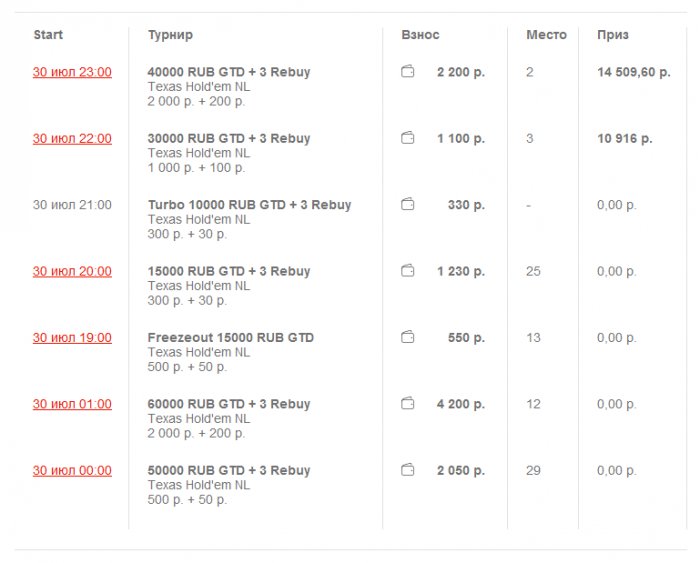Image resolution: width=700 pixels, height=563 pixels.
Task: Click wallet icon beside 1 230 р. buy-in
Action: 408,271
